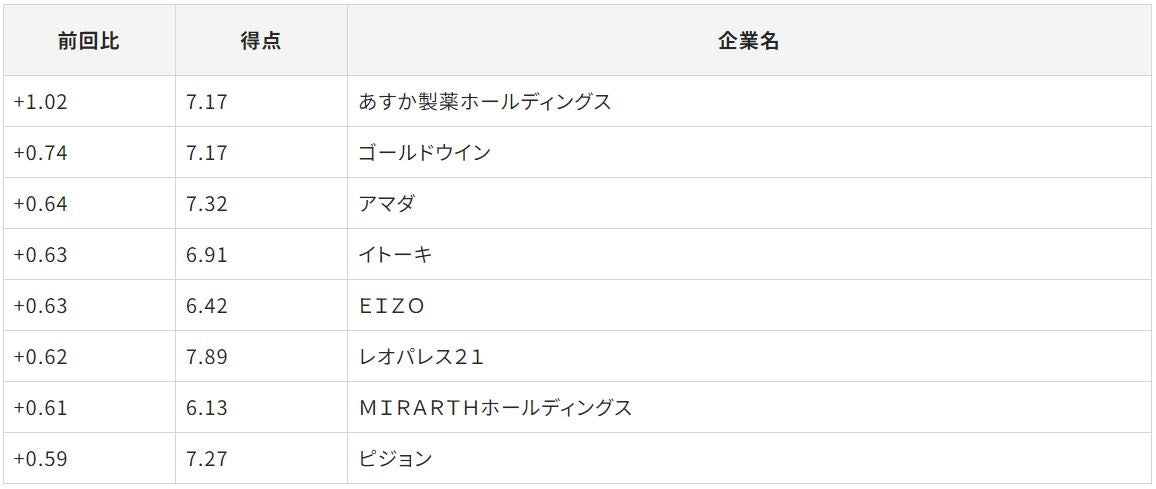Select あすか製薬ホールディングス company name
Viewport: 1156px width, 489px height.
tap(485, 102)
